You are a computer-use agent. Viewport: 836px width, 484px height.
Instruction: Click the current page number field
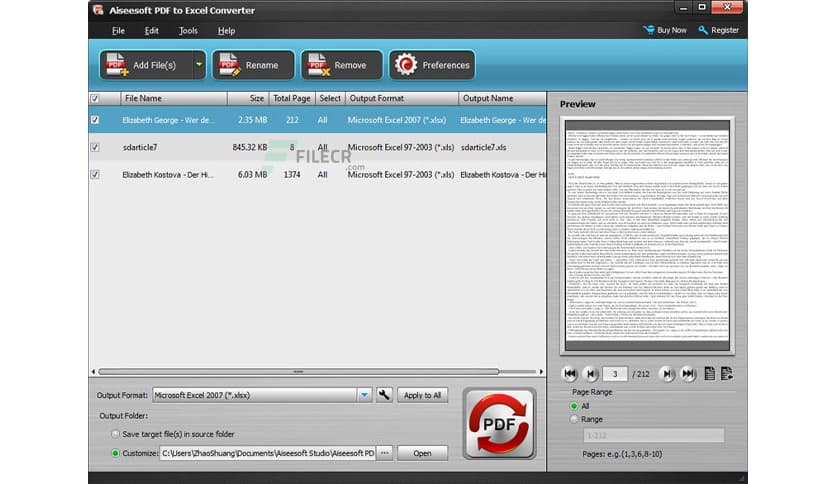614,374
